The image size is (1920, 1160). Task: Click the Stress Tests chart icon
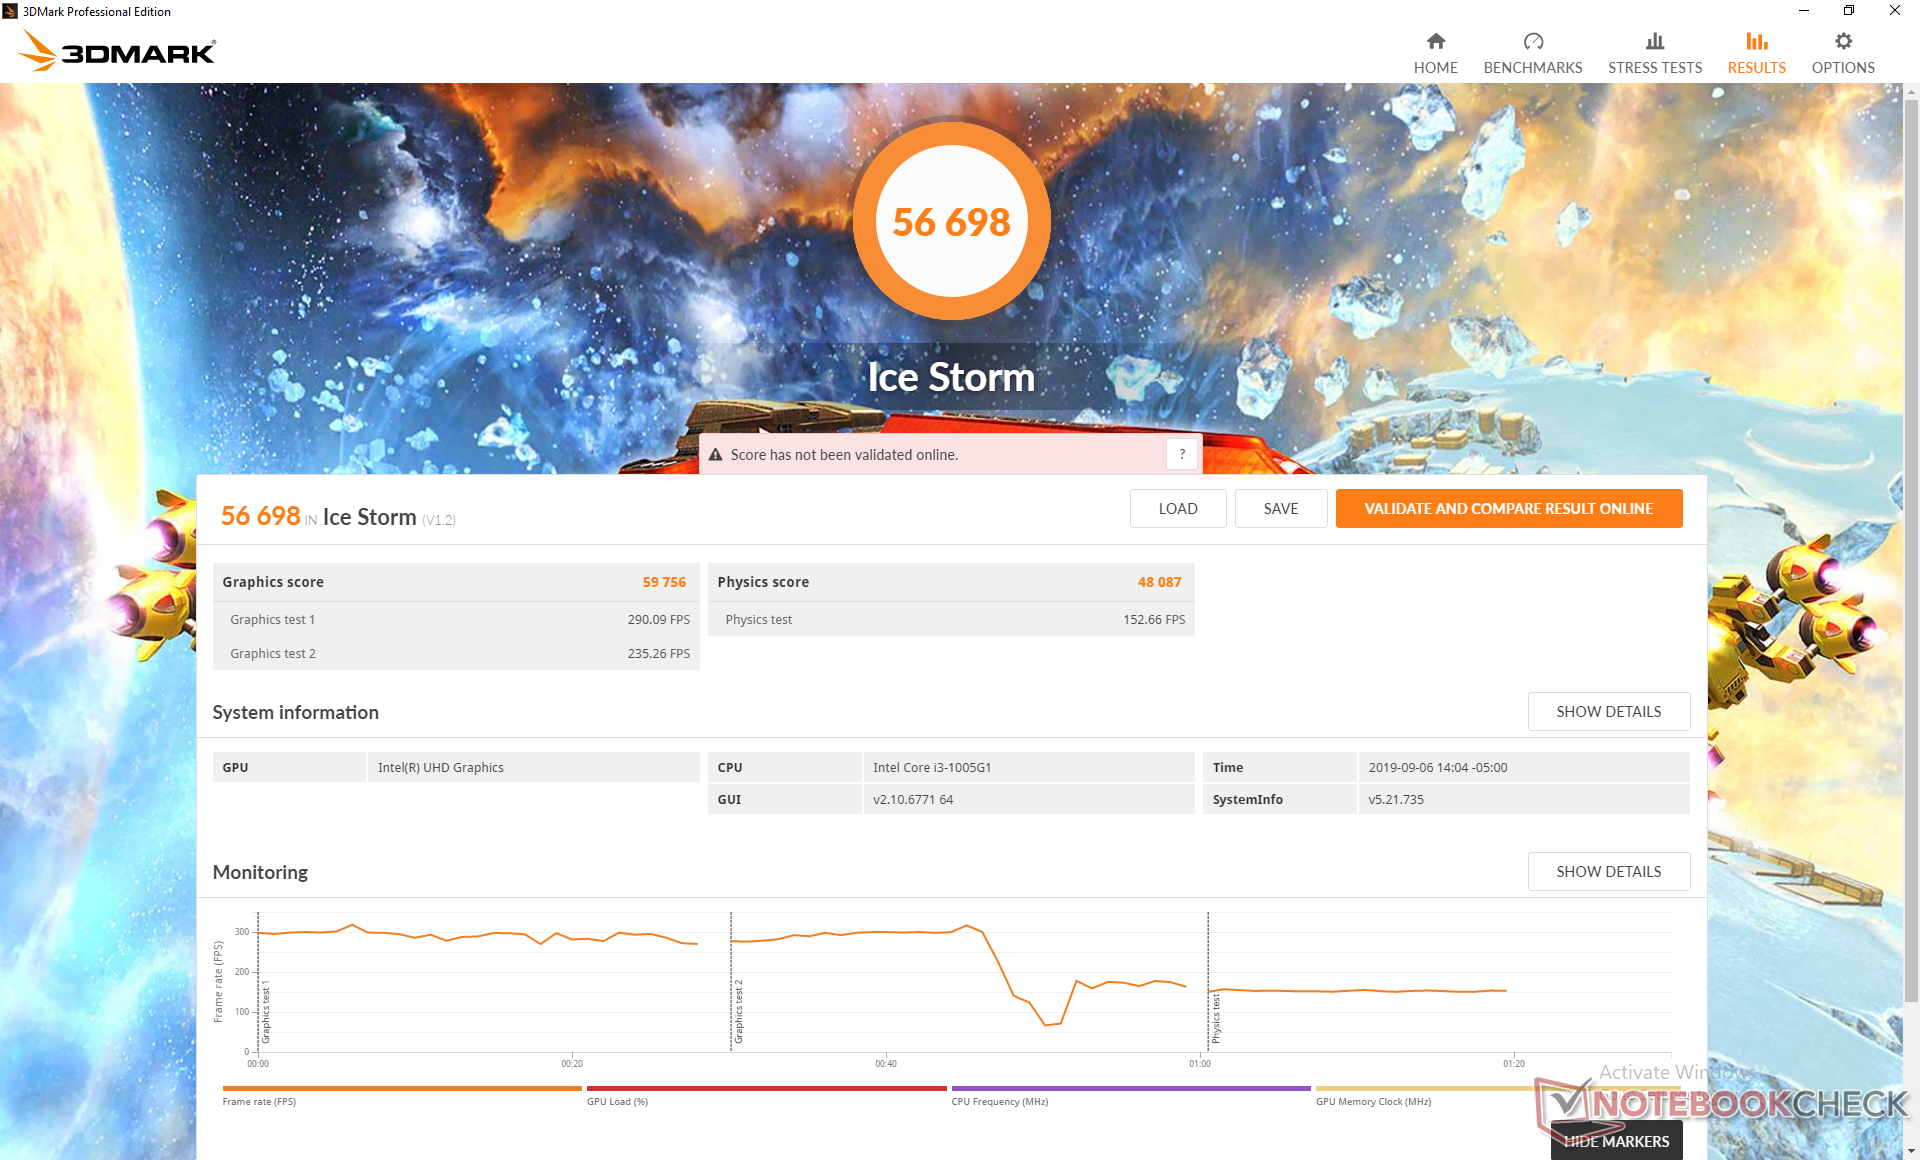click(x=1654, y=41)
